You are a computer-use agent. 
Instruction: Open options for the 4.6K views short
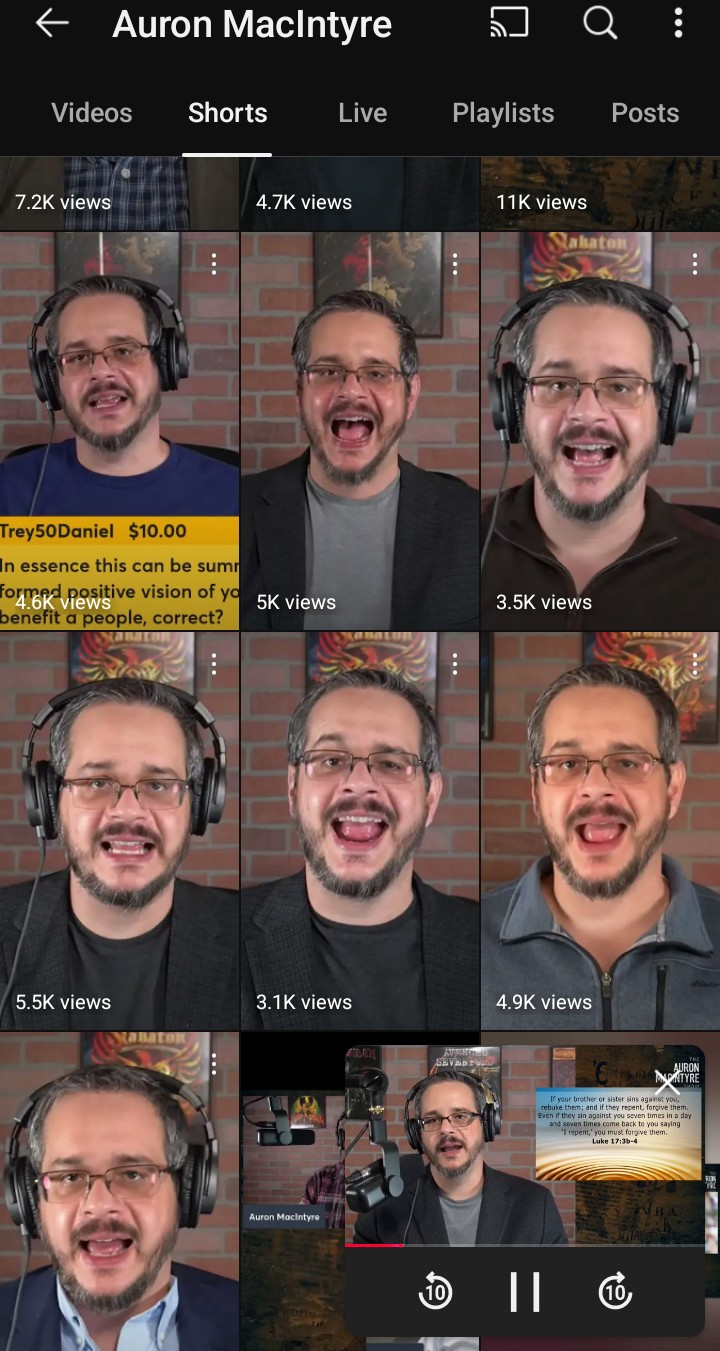(214, 264)
